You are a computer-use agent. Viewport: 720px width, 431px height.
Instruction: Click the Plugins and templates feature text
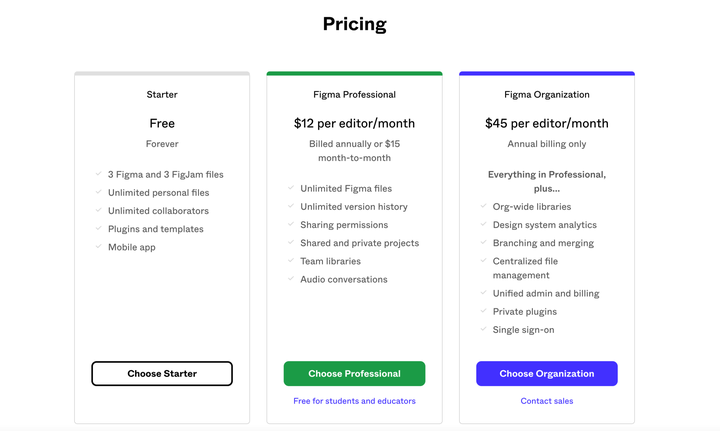(155, 229)
